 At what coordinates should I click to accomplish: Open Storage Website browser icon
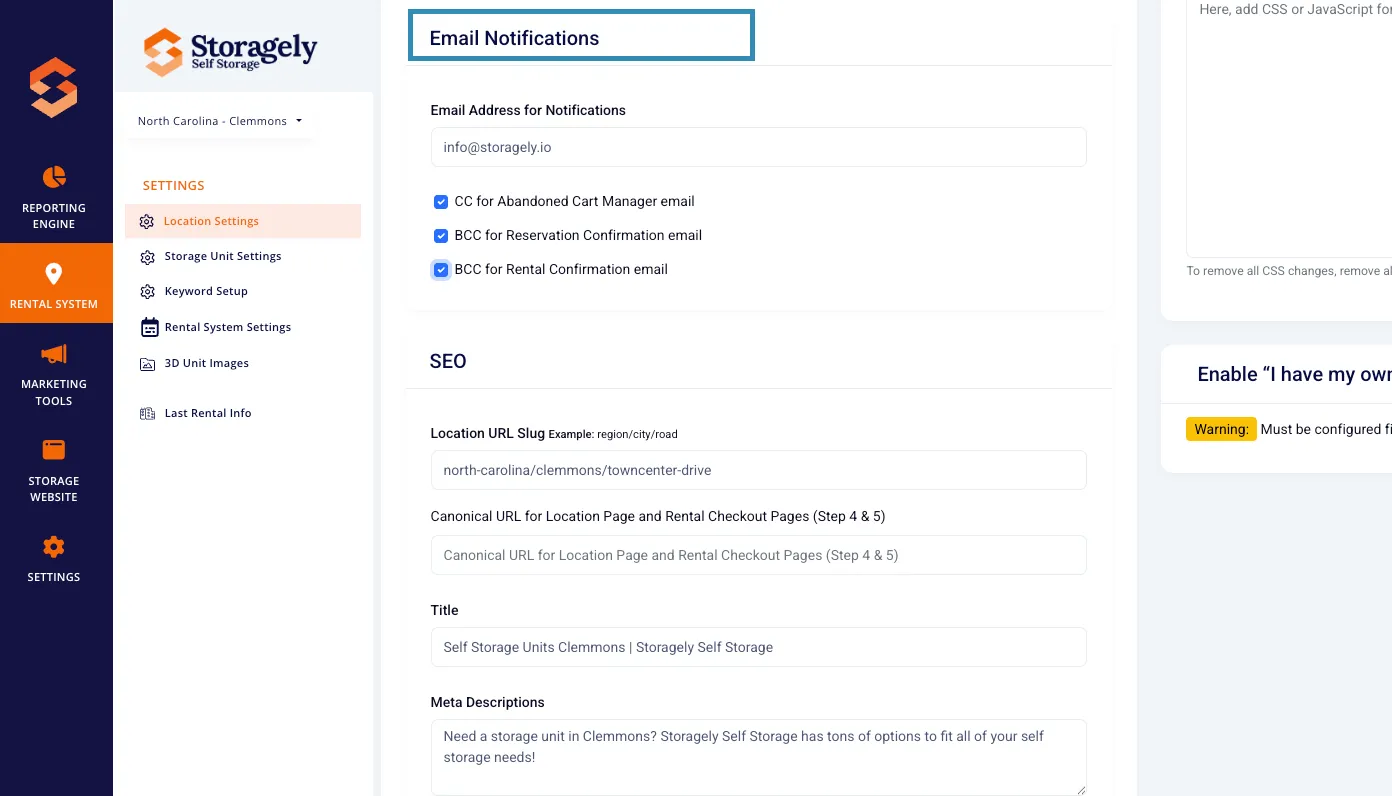click(x=54, y=450)
